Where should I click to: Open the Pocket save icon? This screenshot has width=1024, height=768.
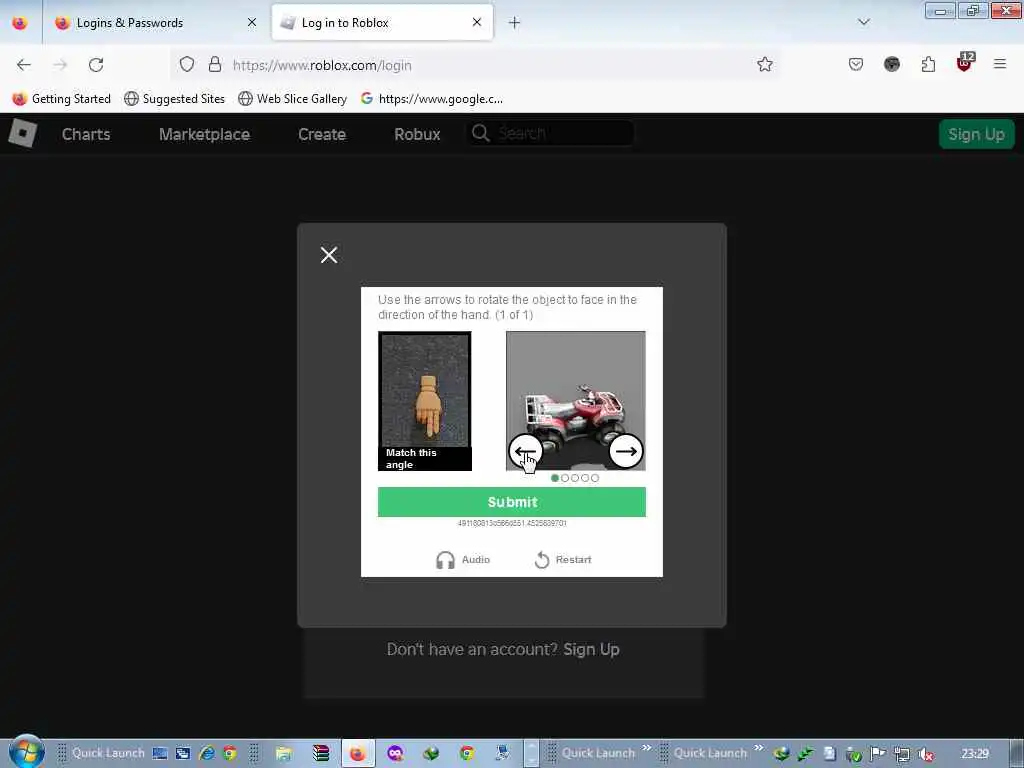pos(856,65)
